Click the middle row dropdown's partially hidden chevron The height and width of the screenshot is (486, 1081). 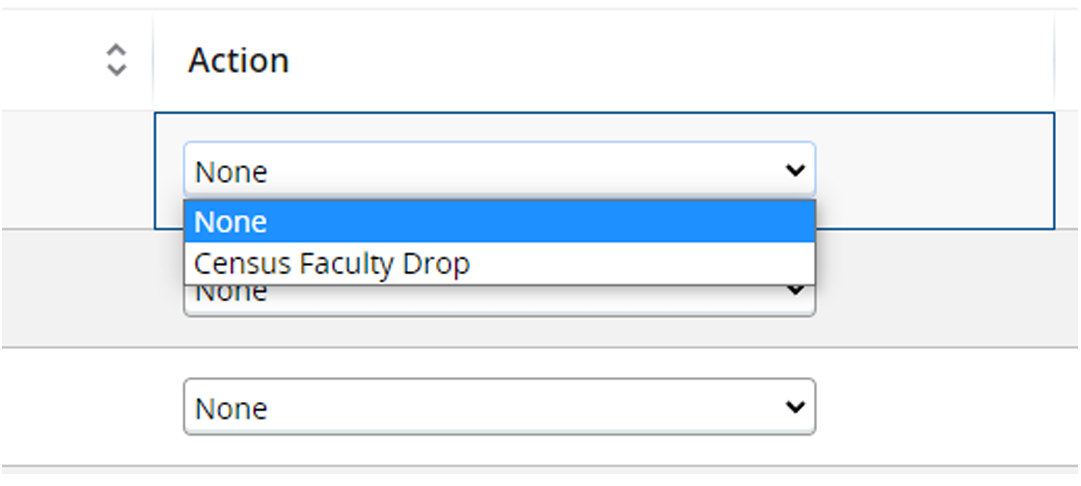(795, 293)
